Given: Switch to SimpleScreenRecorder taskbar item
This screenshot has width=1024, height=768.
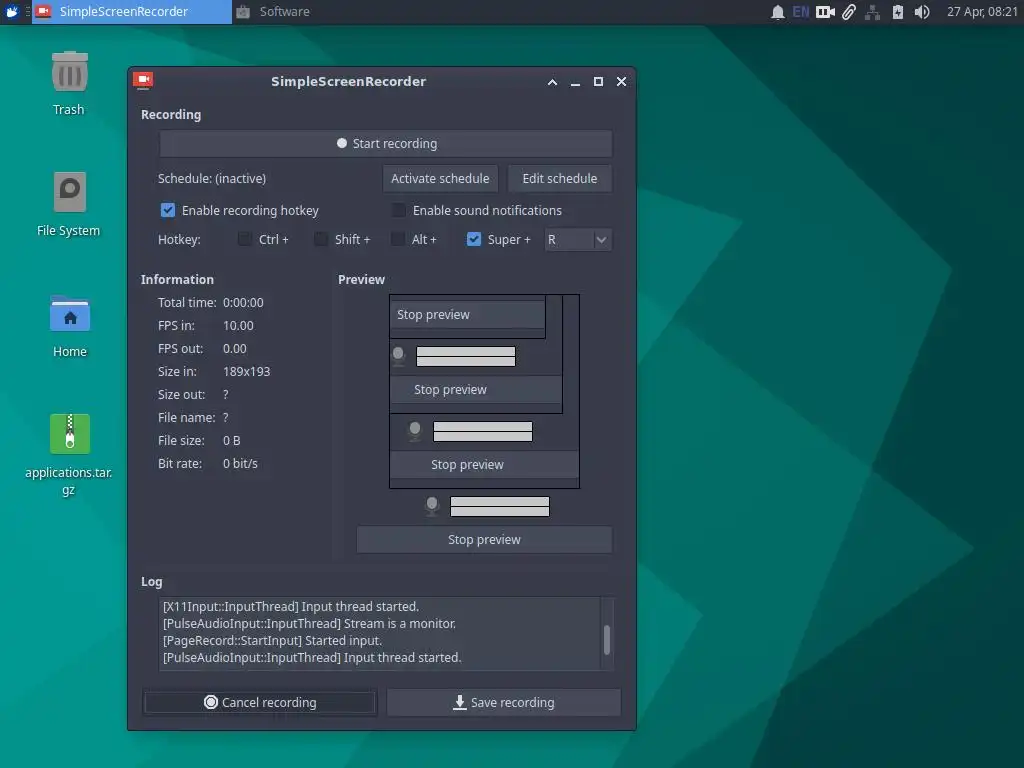Looking at the screenshot, I should [x=132, y=12].
